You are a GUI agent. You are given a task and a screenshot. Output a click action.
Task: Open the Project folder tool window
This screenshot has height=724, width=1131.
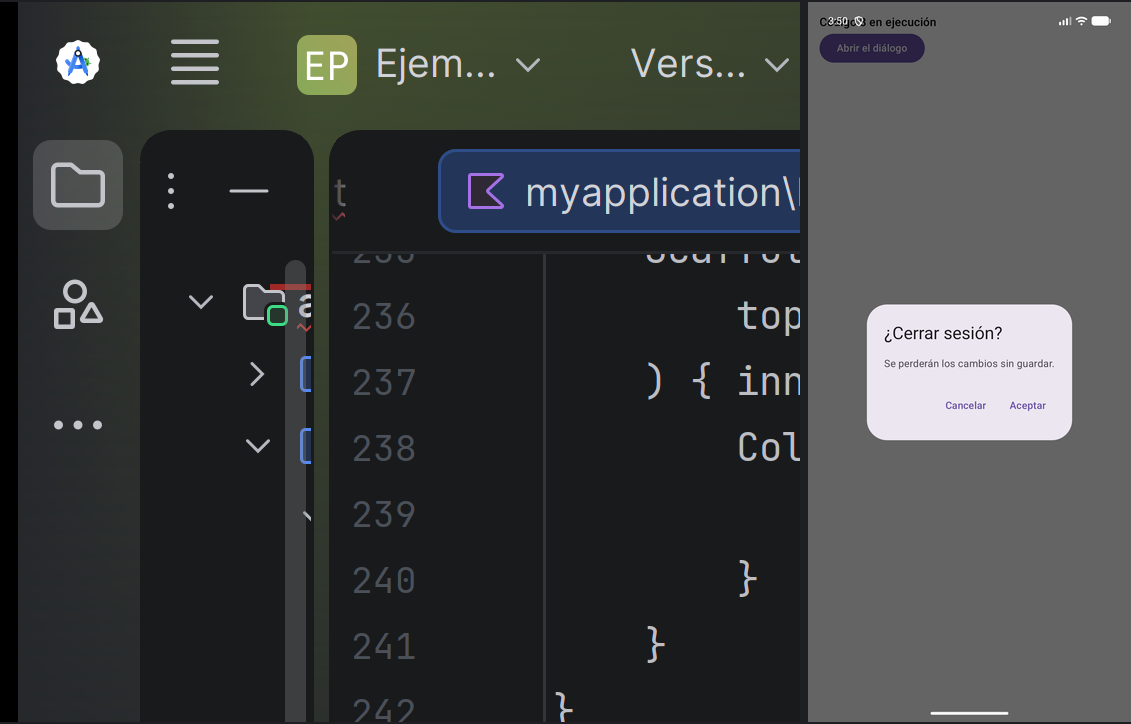78,185
